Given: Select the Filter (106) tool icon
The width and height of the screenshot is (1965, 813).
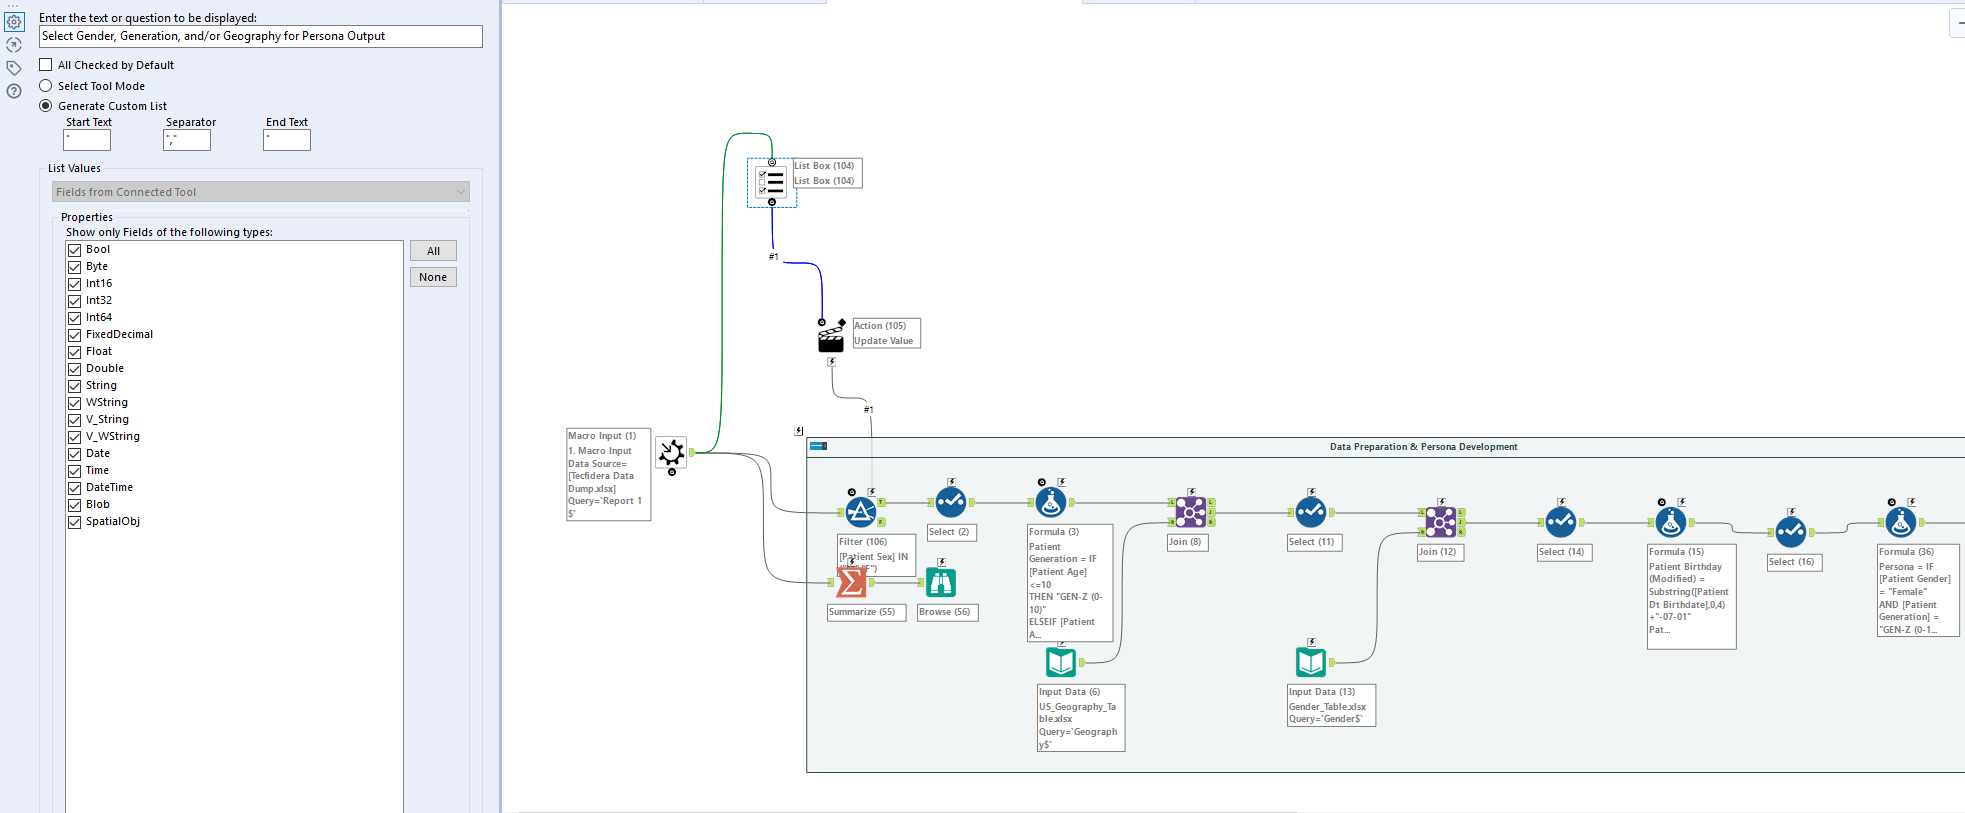Looking at the screenshot, I should click(861, 512).
